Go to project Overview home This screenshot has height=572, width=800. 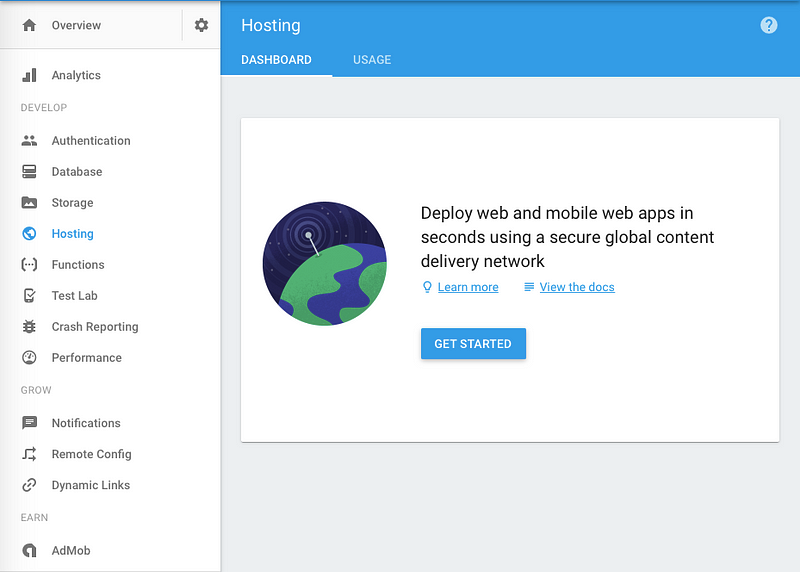coord(76,25)
